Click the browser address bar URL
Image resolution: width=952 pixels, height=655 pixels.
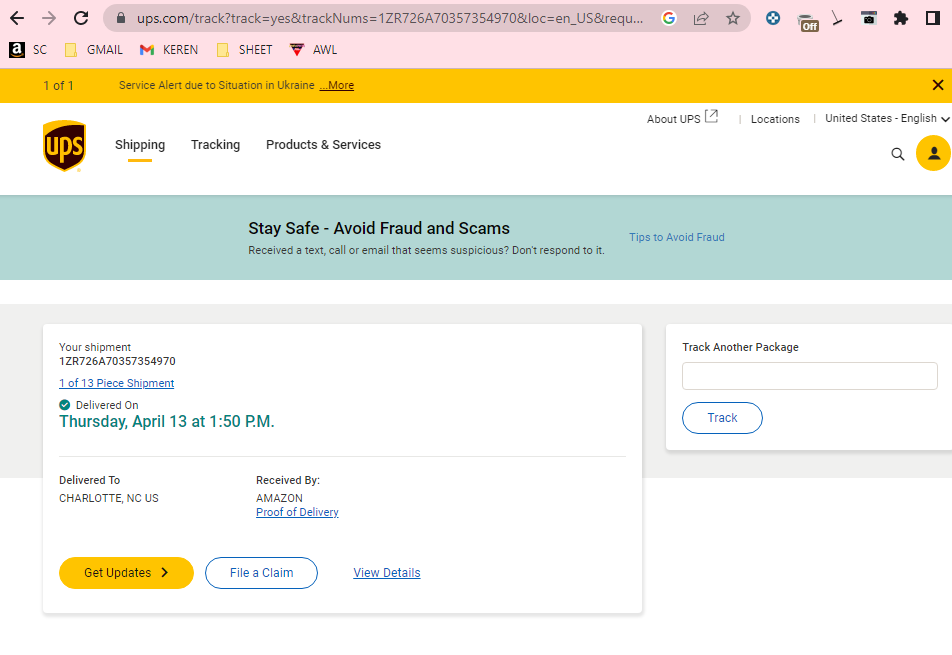390,18
